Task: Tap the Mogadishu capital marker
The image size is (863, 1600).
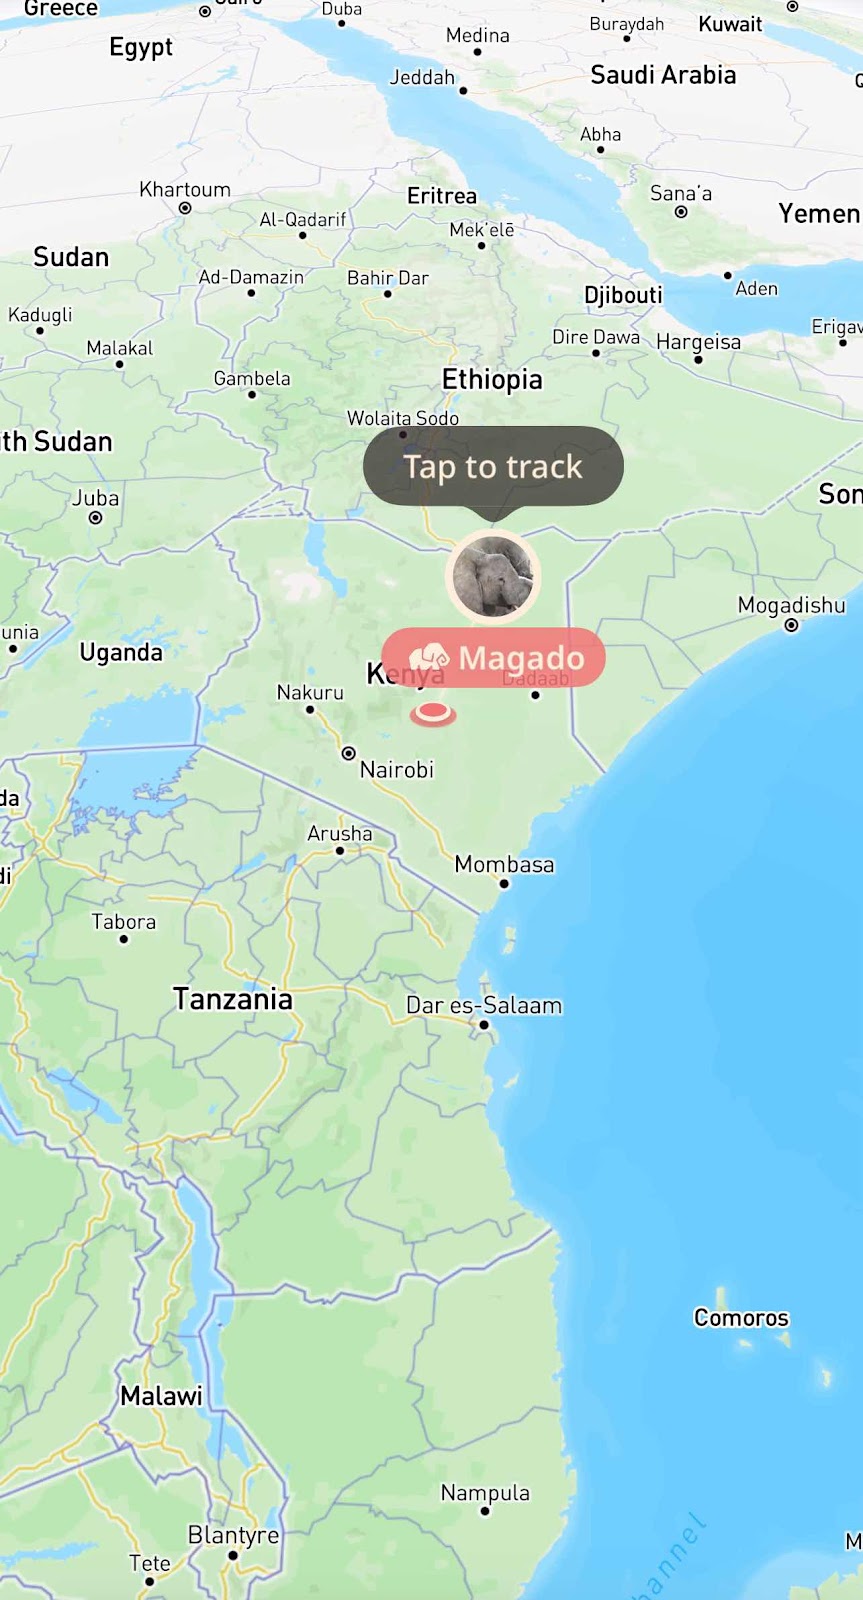Action: point(791,626)
